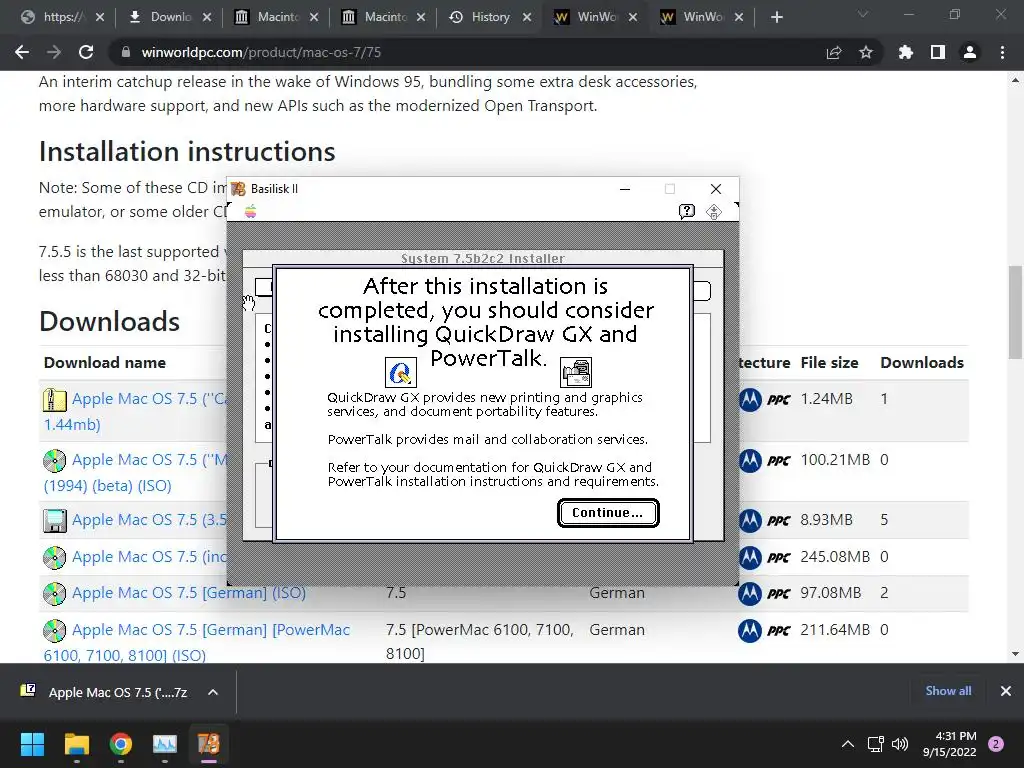
Task: Switch to the History tab
Action: click(490, 17)
